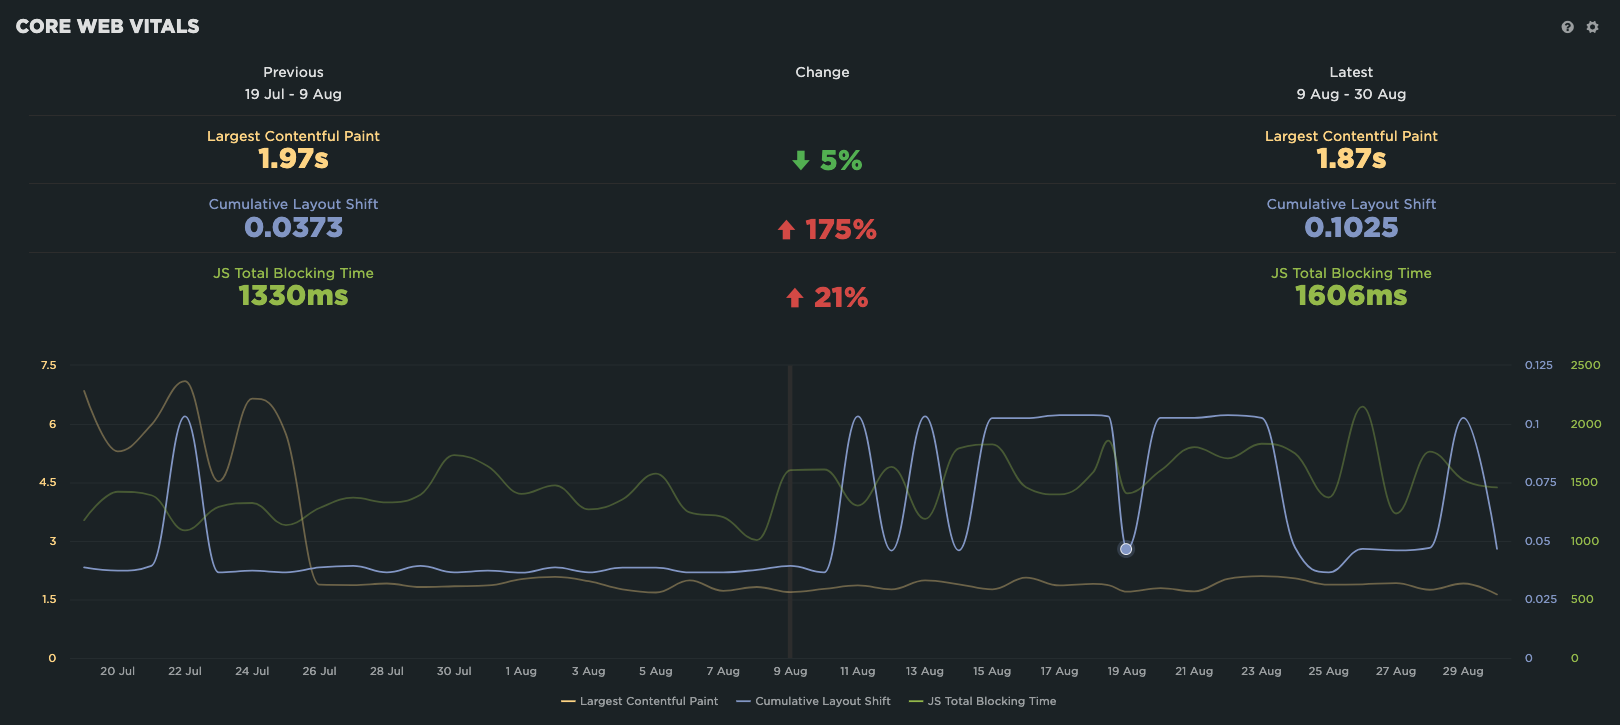Click the previous blocking time value 1330ms

pyautogui.click(x=293, y=296)
